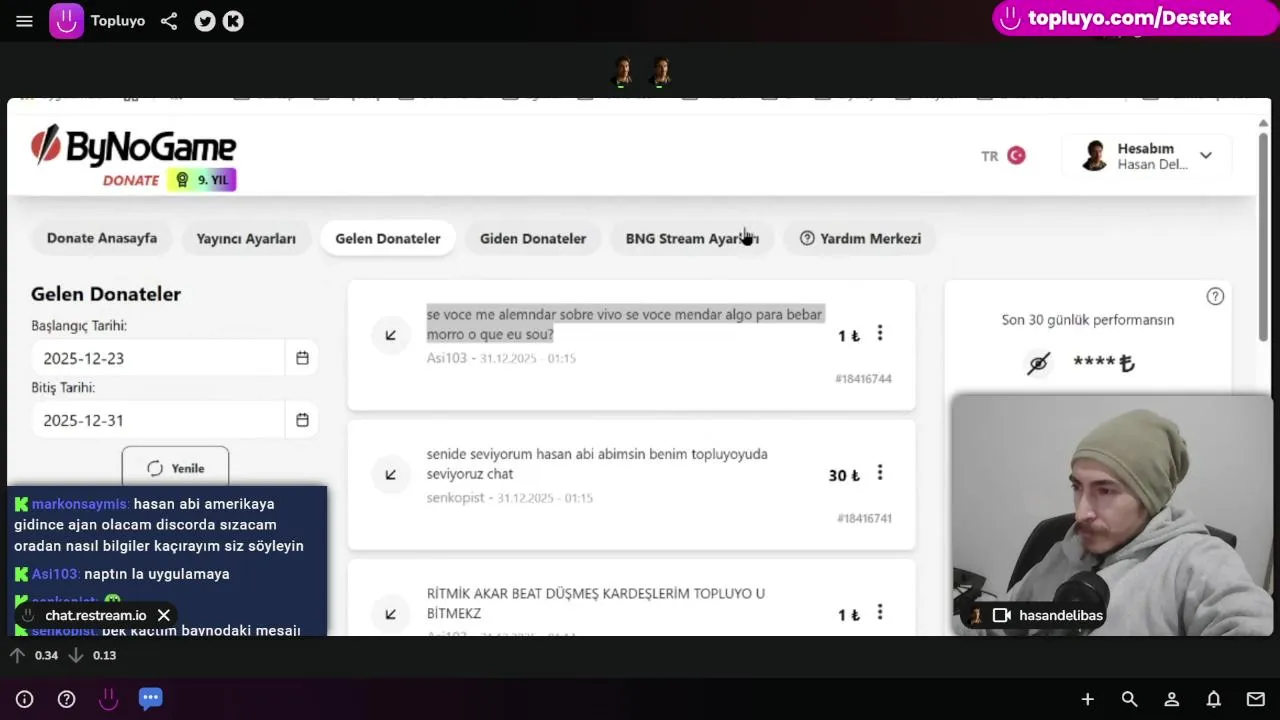1280x720 pixels.
Task: Select Gelen Donateler tab
Action: (388, 238)
